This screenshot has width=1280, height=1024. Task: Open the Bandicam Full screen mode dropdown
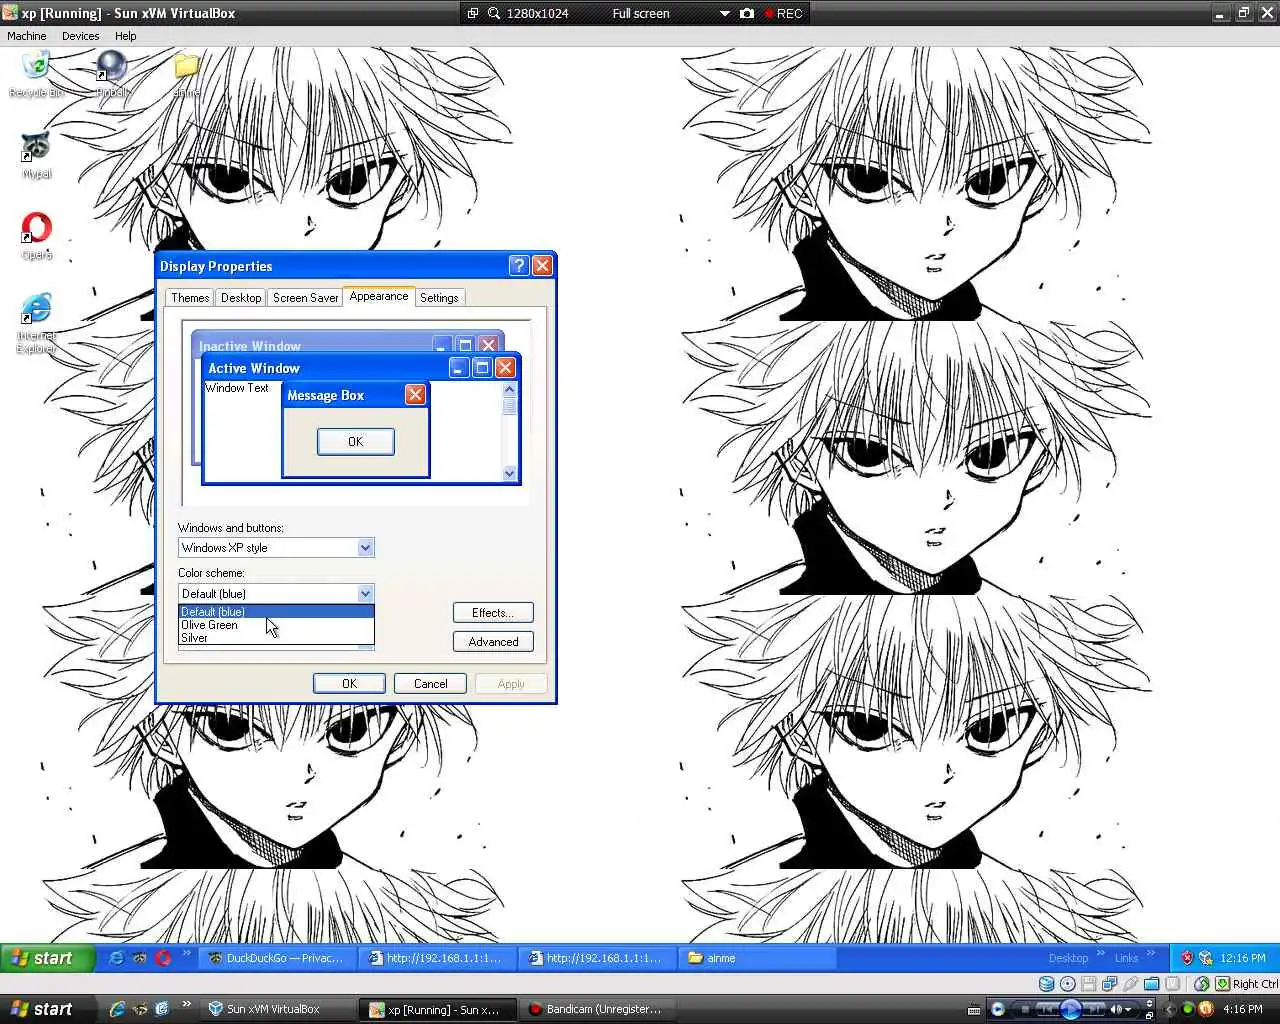point(724,13)
